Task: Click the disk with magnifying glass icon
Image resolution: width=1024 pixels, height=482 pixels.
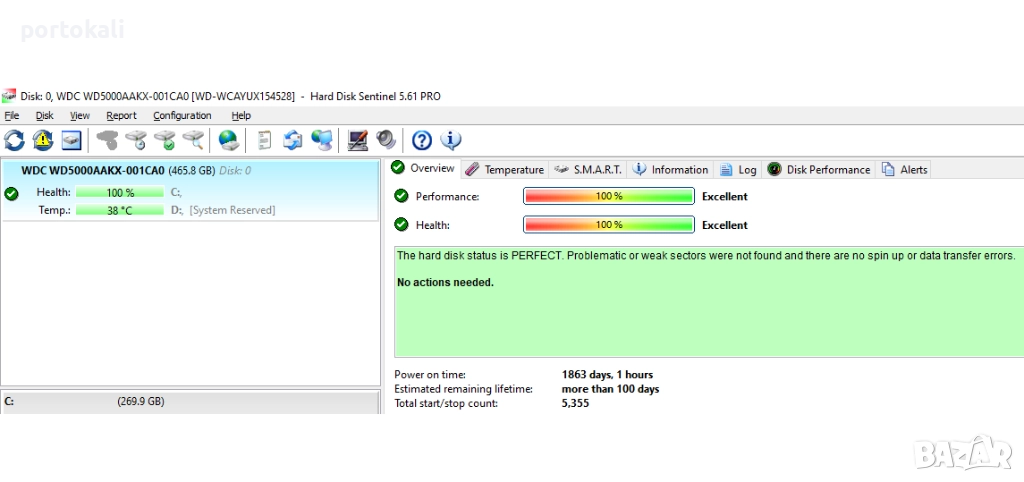Action: point(193,140)
